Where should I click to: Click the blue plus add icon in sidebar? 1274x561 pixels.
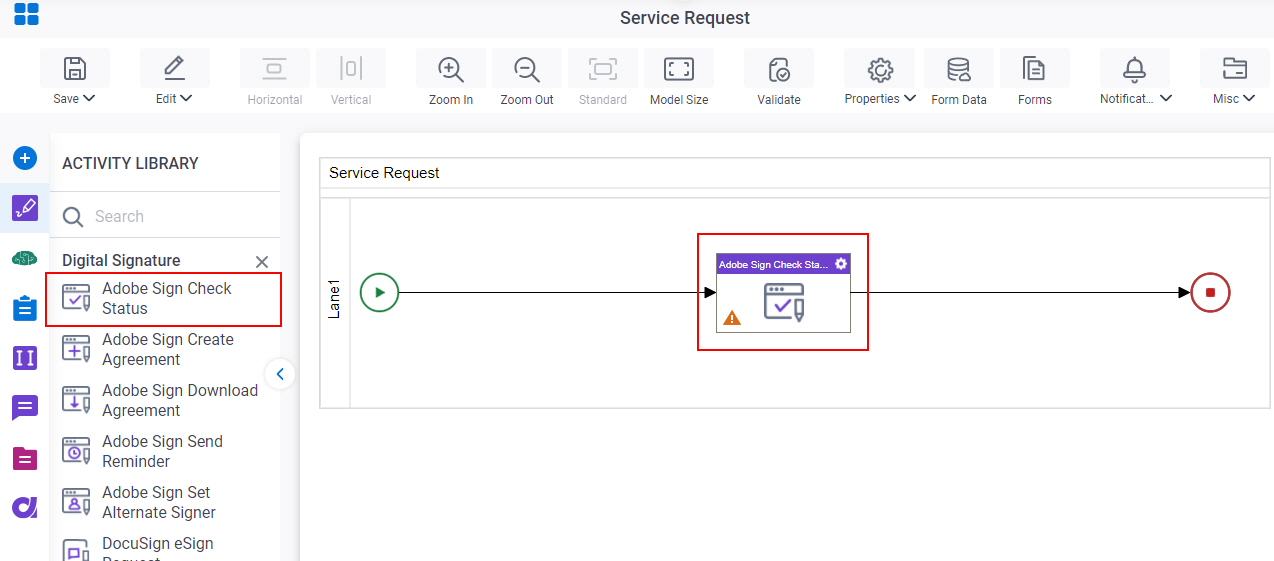[x=25, y=158]
